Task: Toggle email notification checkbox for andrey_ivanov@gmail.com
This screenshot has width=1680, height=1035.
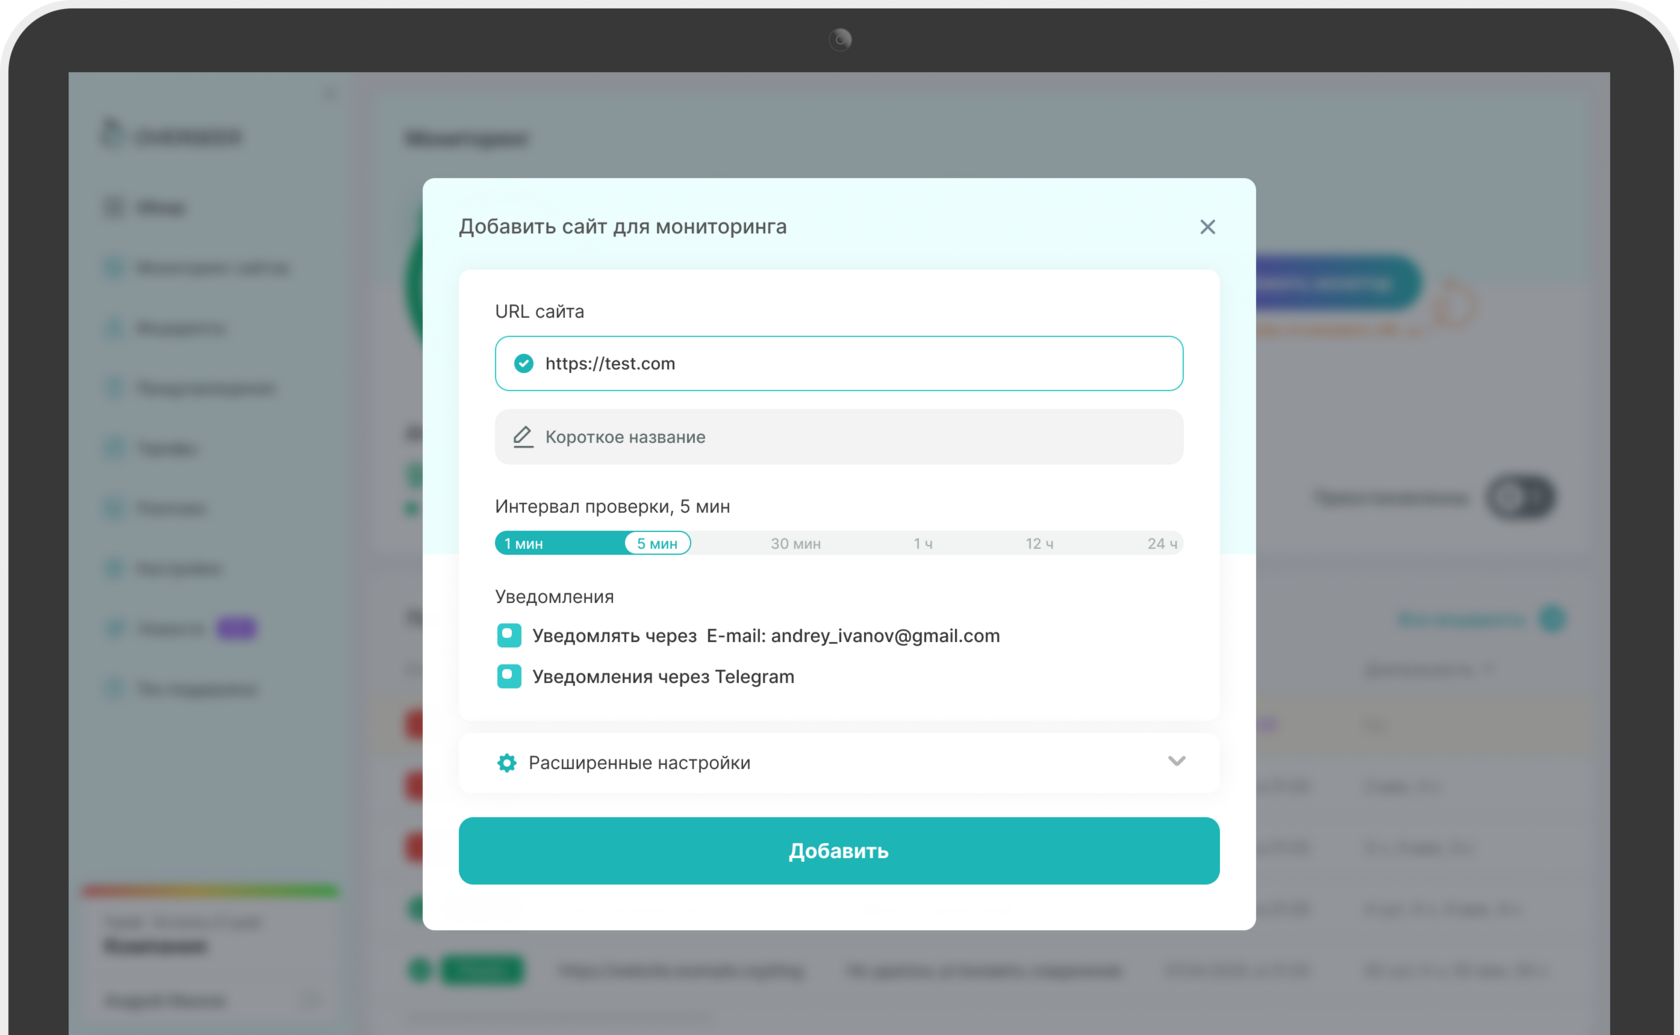Action: click(509, 636)
